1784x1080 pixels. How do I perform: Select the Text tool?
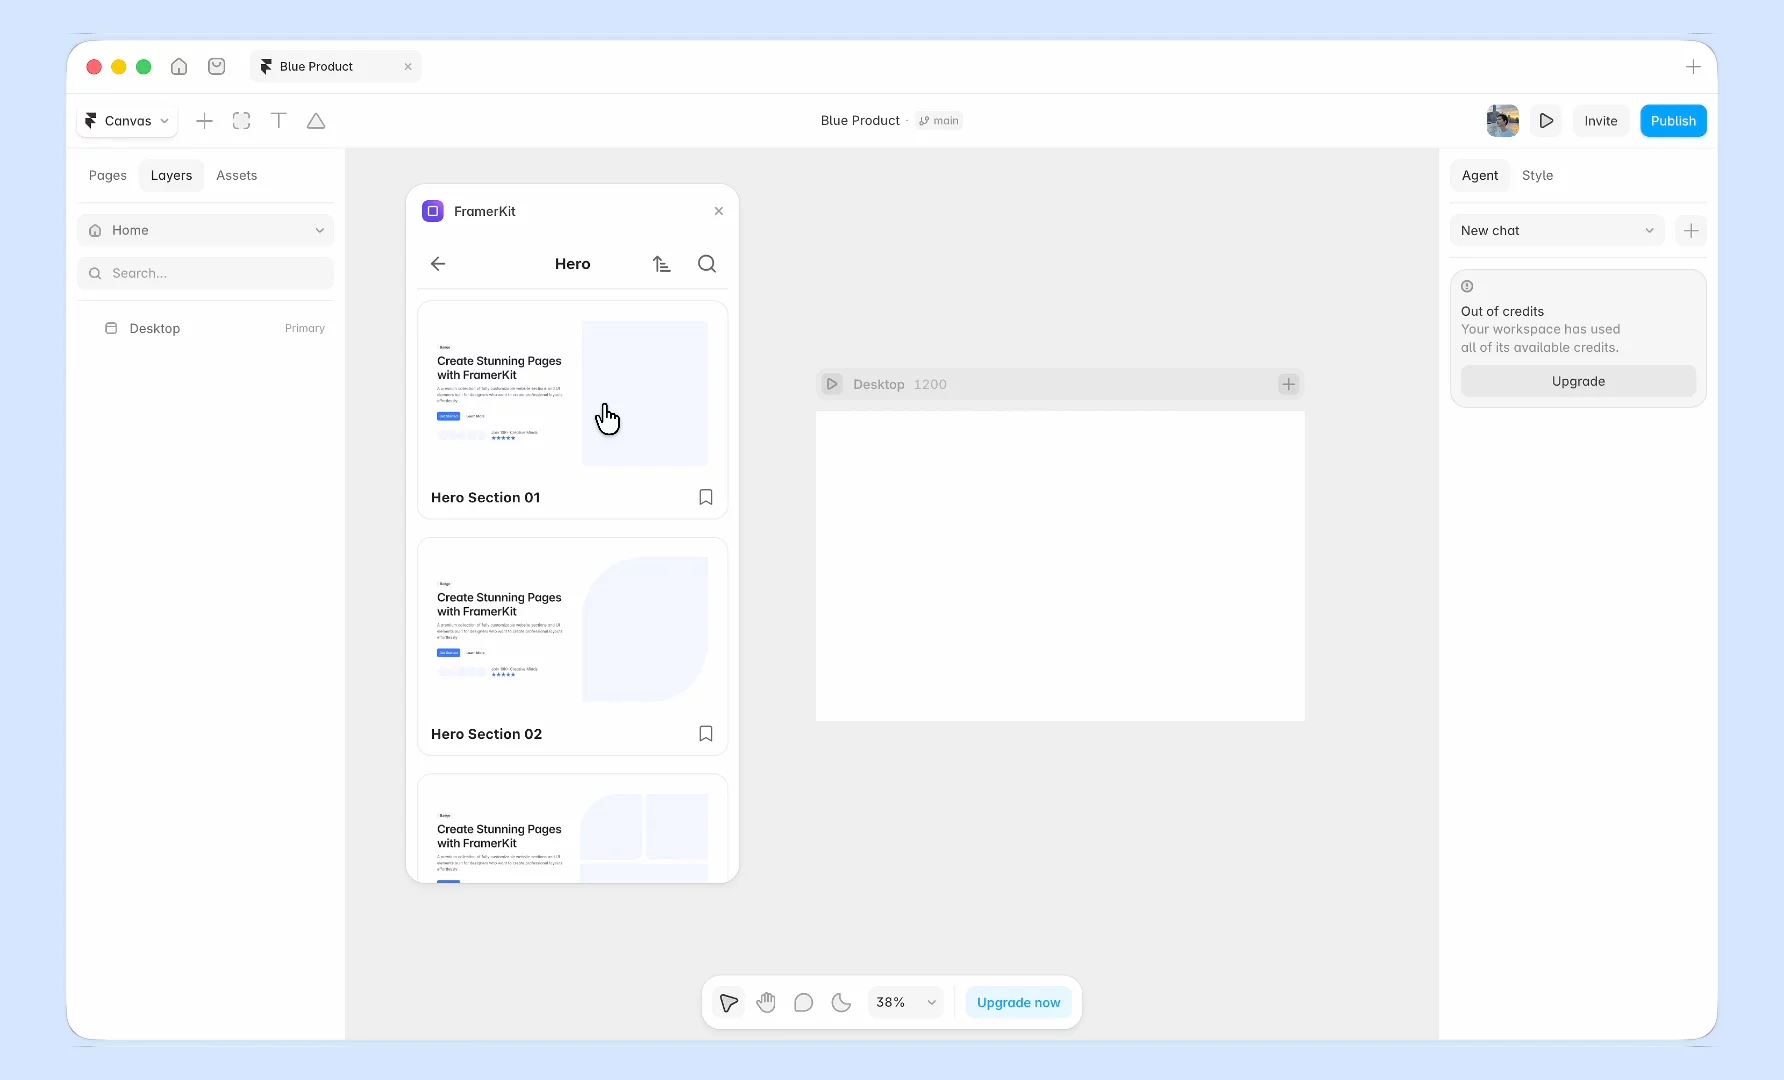click(279, 121)
